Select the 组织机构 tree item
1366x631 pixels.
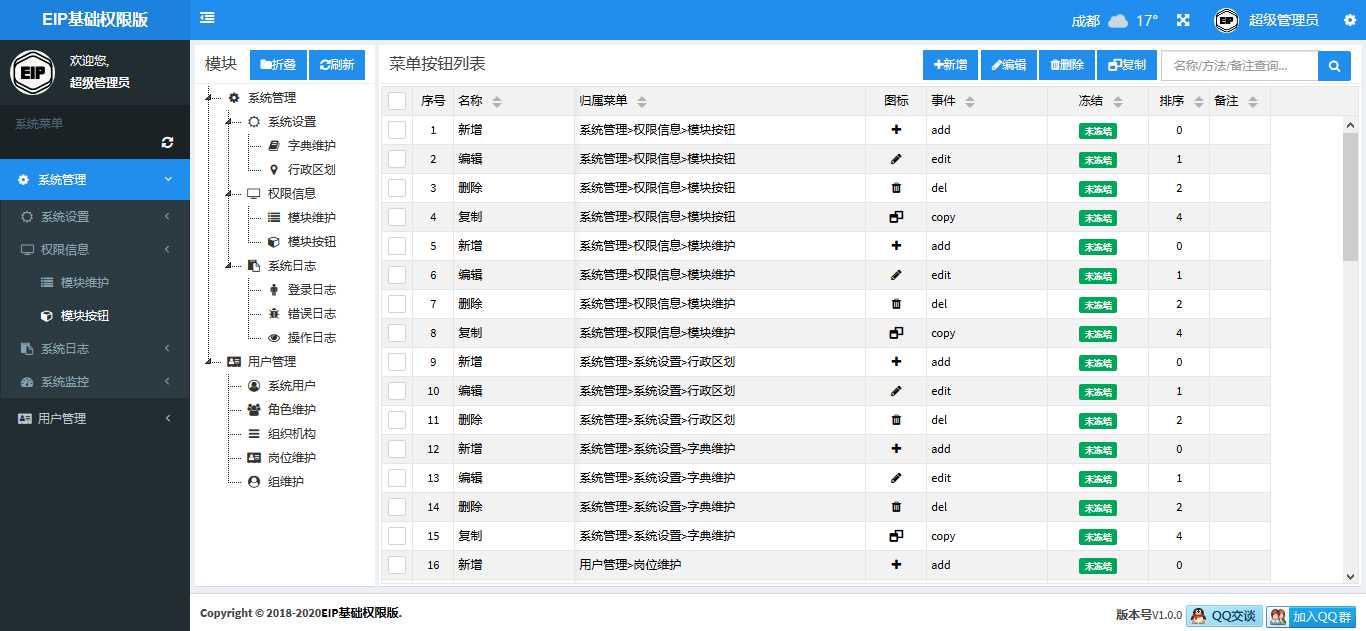[291, 434]
